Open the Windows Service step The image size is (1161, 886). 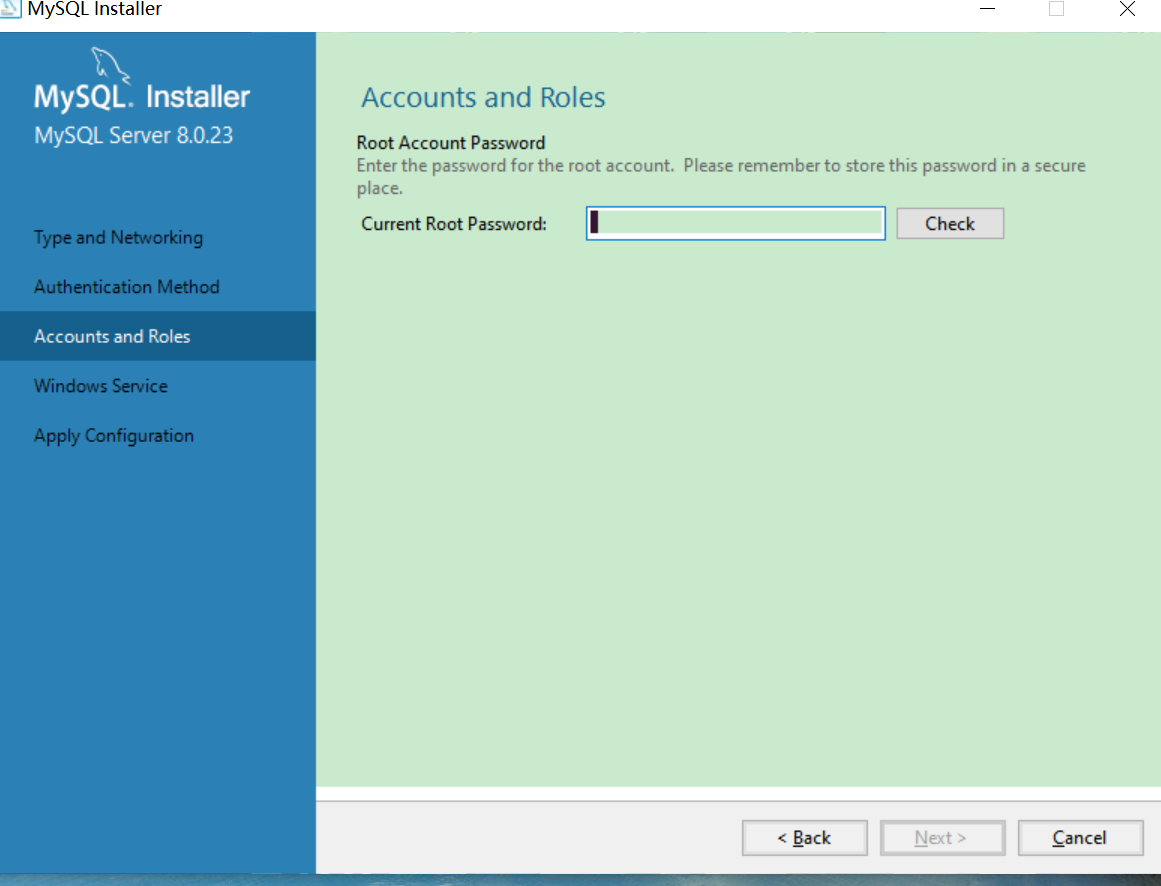point(101,386)
